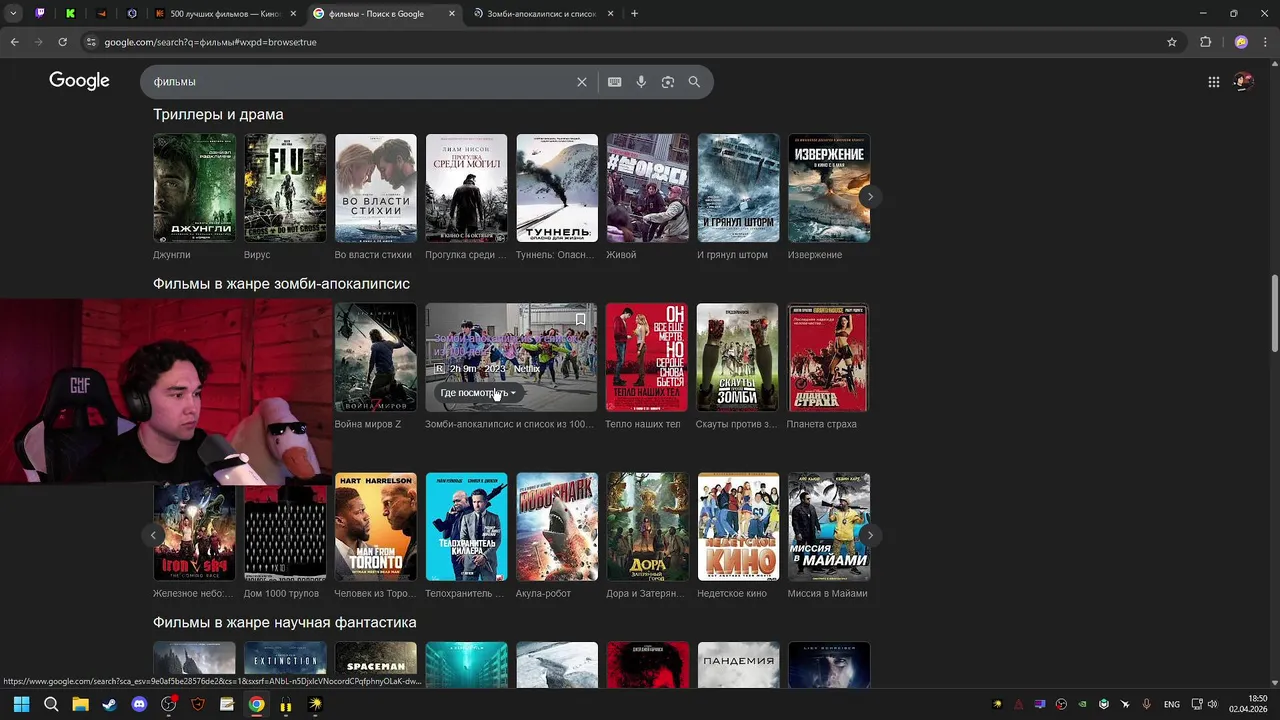View site information in the address bar
The height and width of the screenshot is (720, 1280).
click(91, 42)
